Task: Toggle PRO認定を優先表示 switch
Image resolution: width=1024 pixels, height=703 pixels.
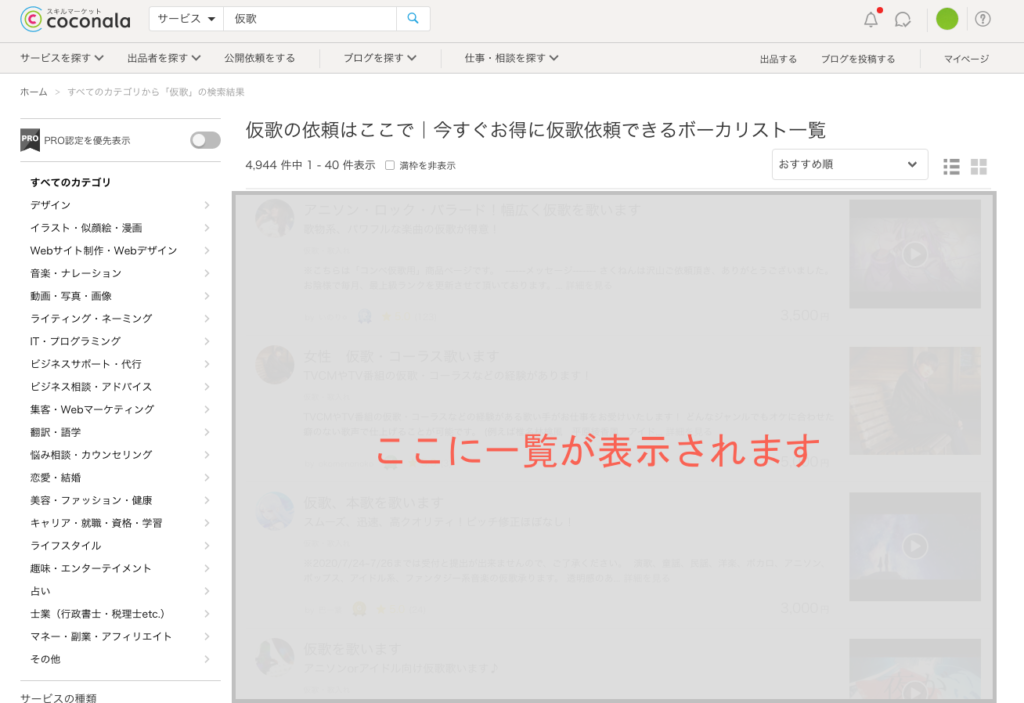Action: click(x=205, y=140)
